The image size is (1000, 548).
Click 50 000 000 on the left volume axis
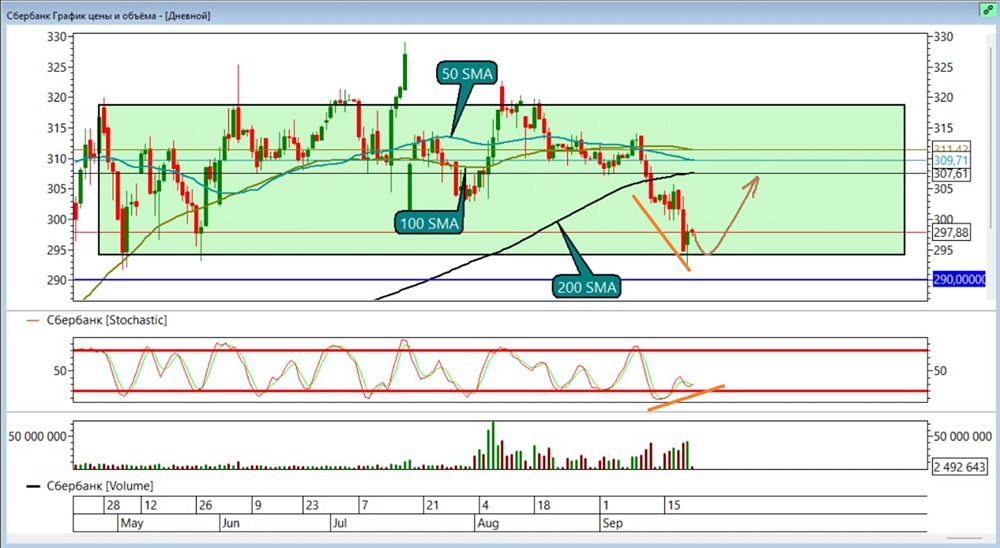37,436
